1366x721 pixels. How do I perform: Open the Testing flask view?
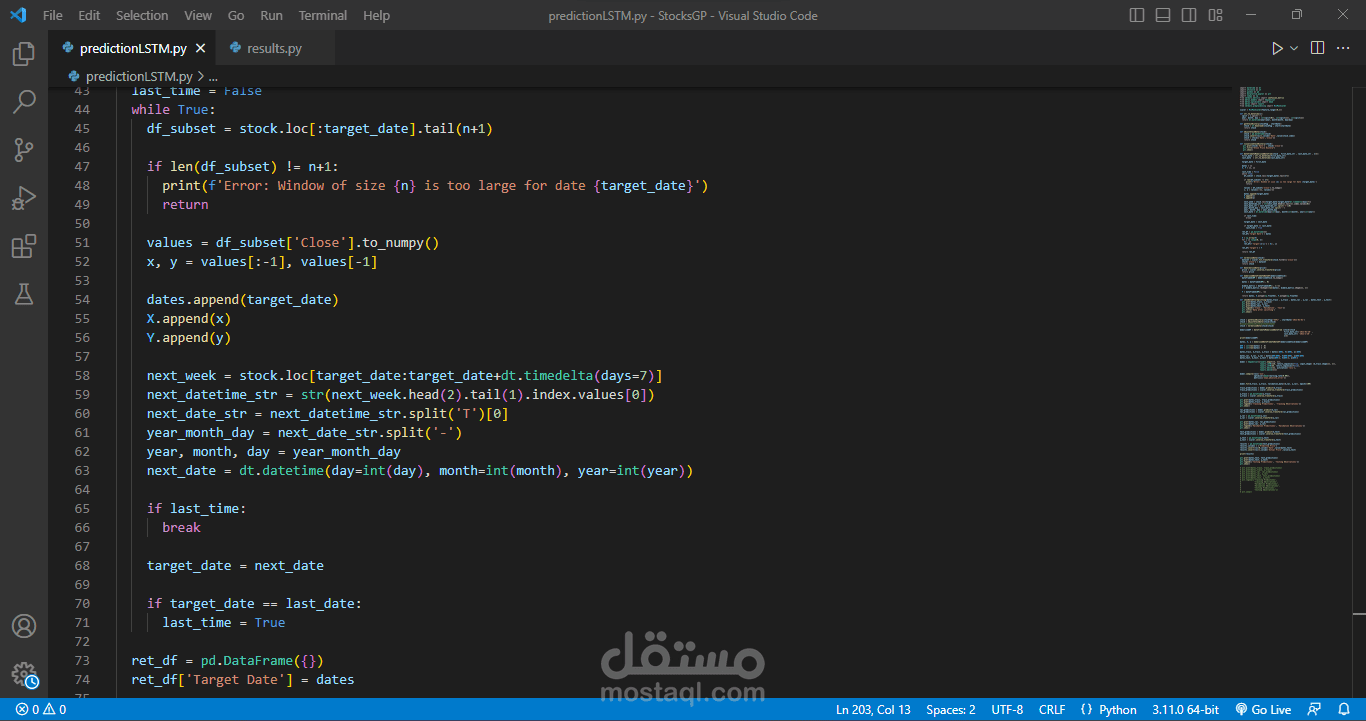pyautogui.click(x=24, y=294)
